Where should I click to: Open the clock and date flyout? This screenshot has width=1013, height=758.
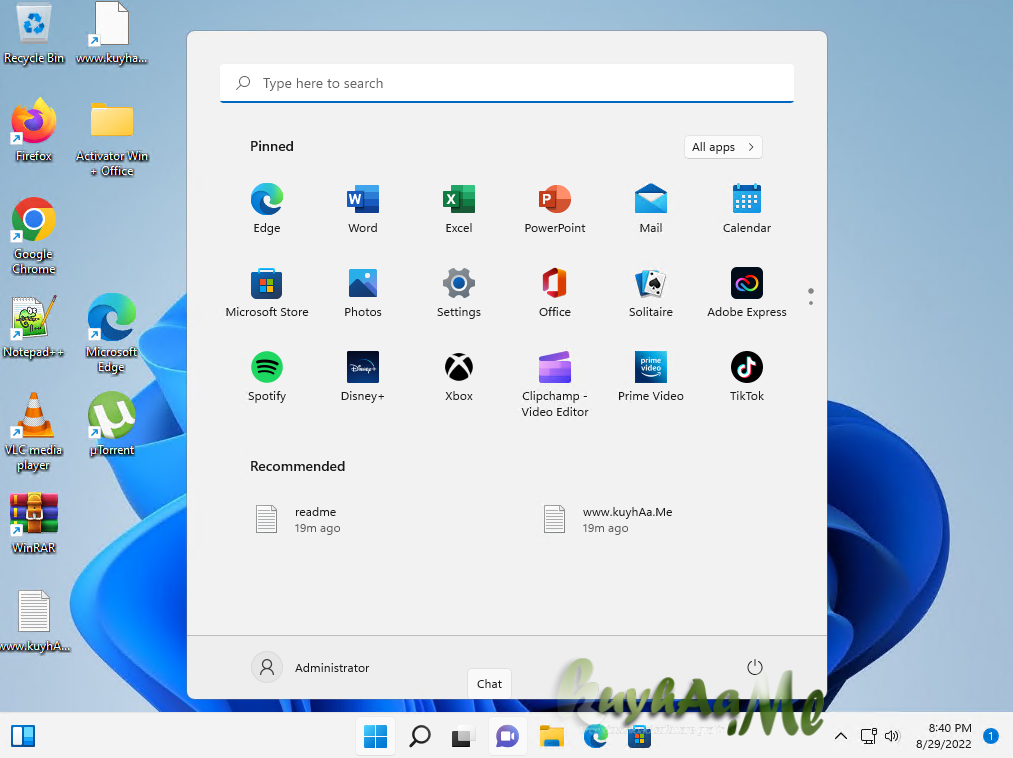tap(943, 736)
